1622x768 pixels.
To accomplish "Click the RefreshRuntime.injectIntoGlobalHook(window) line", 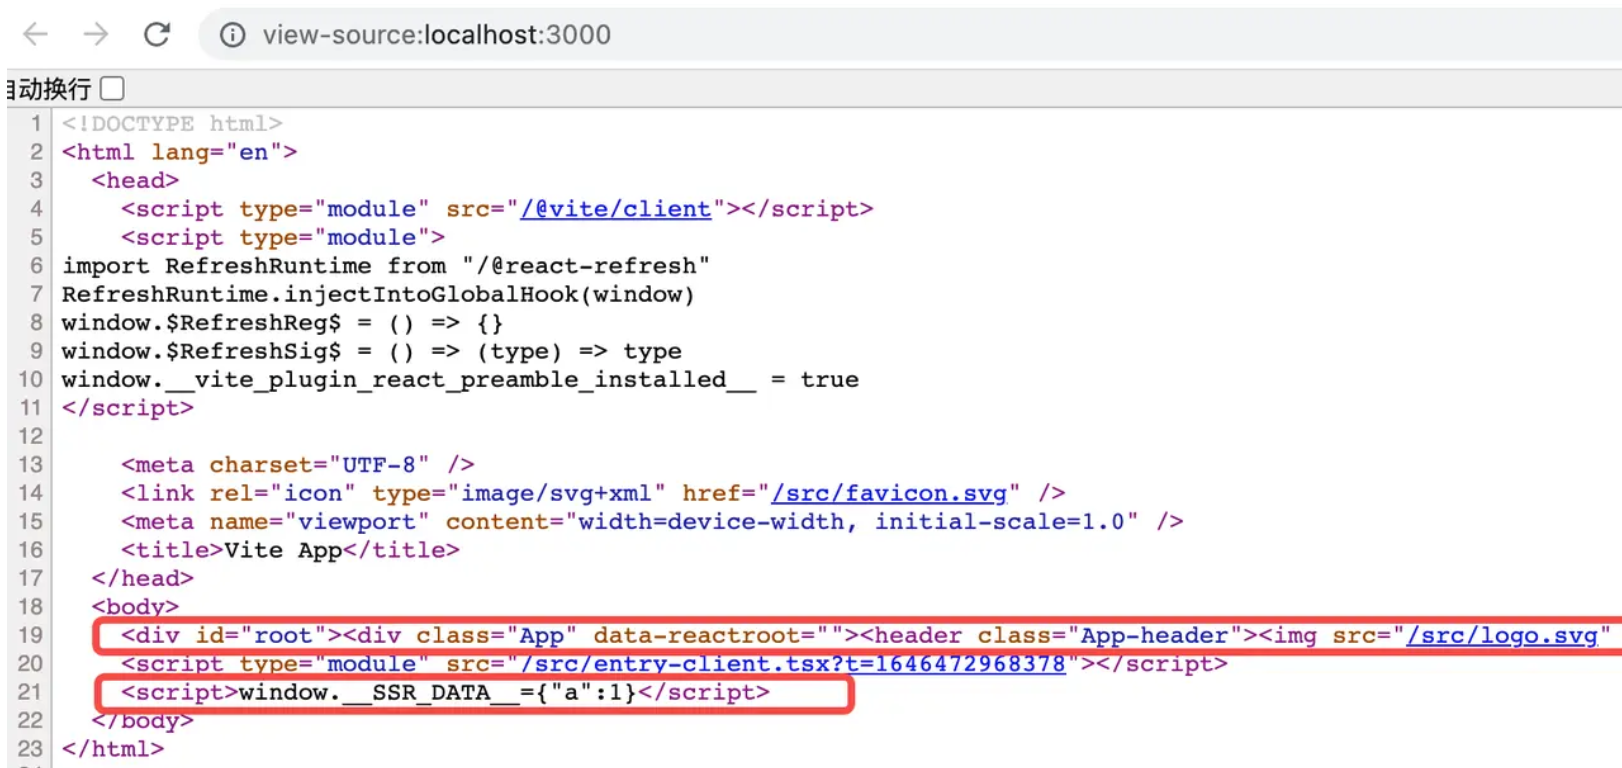I will (378, 294).
